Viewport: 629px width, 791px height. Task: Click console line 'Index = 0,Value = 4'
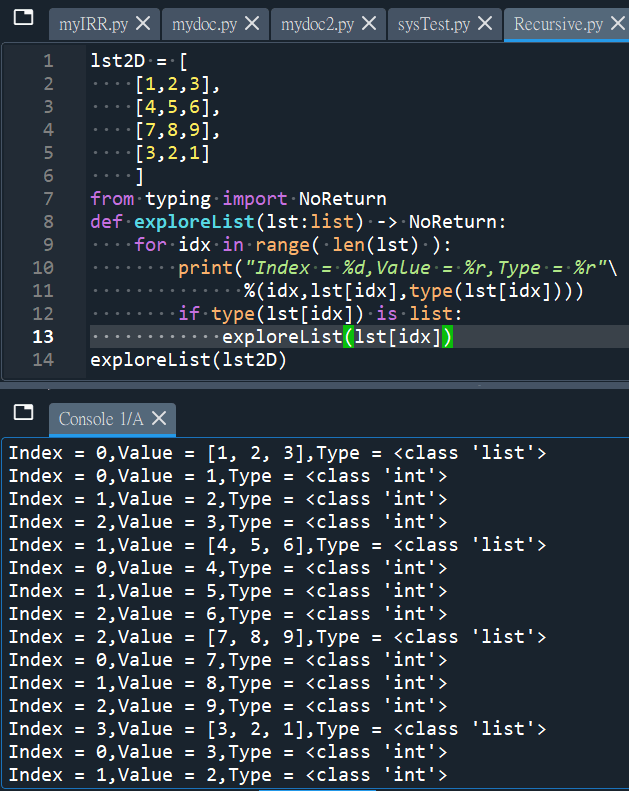(x=228, y=568)
